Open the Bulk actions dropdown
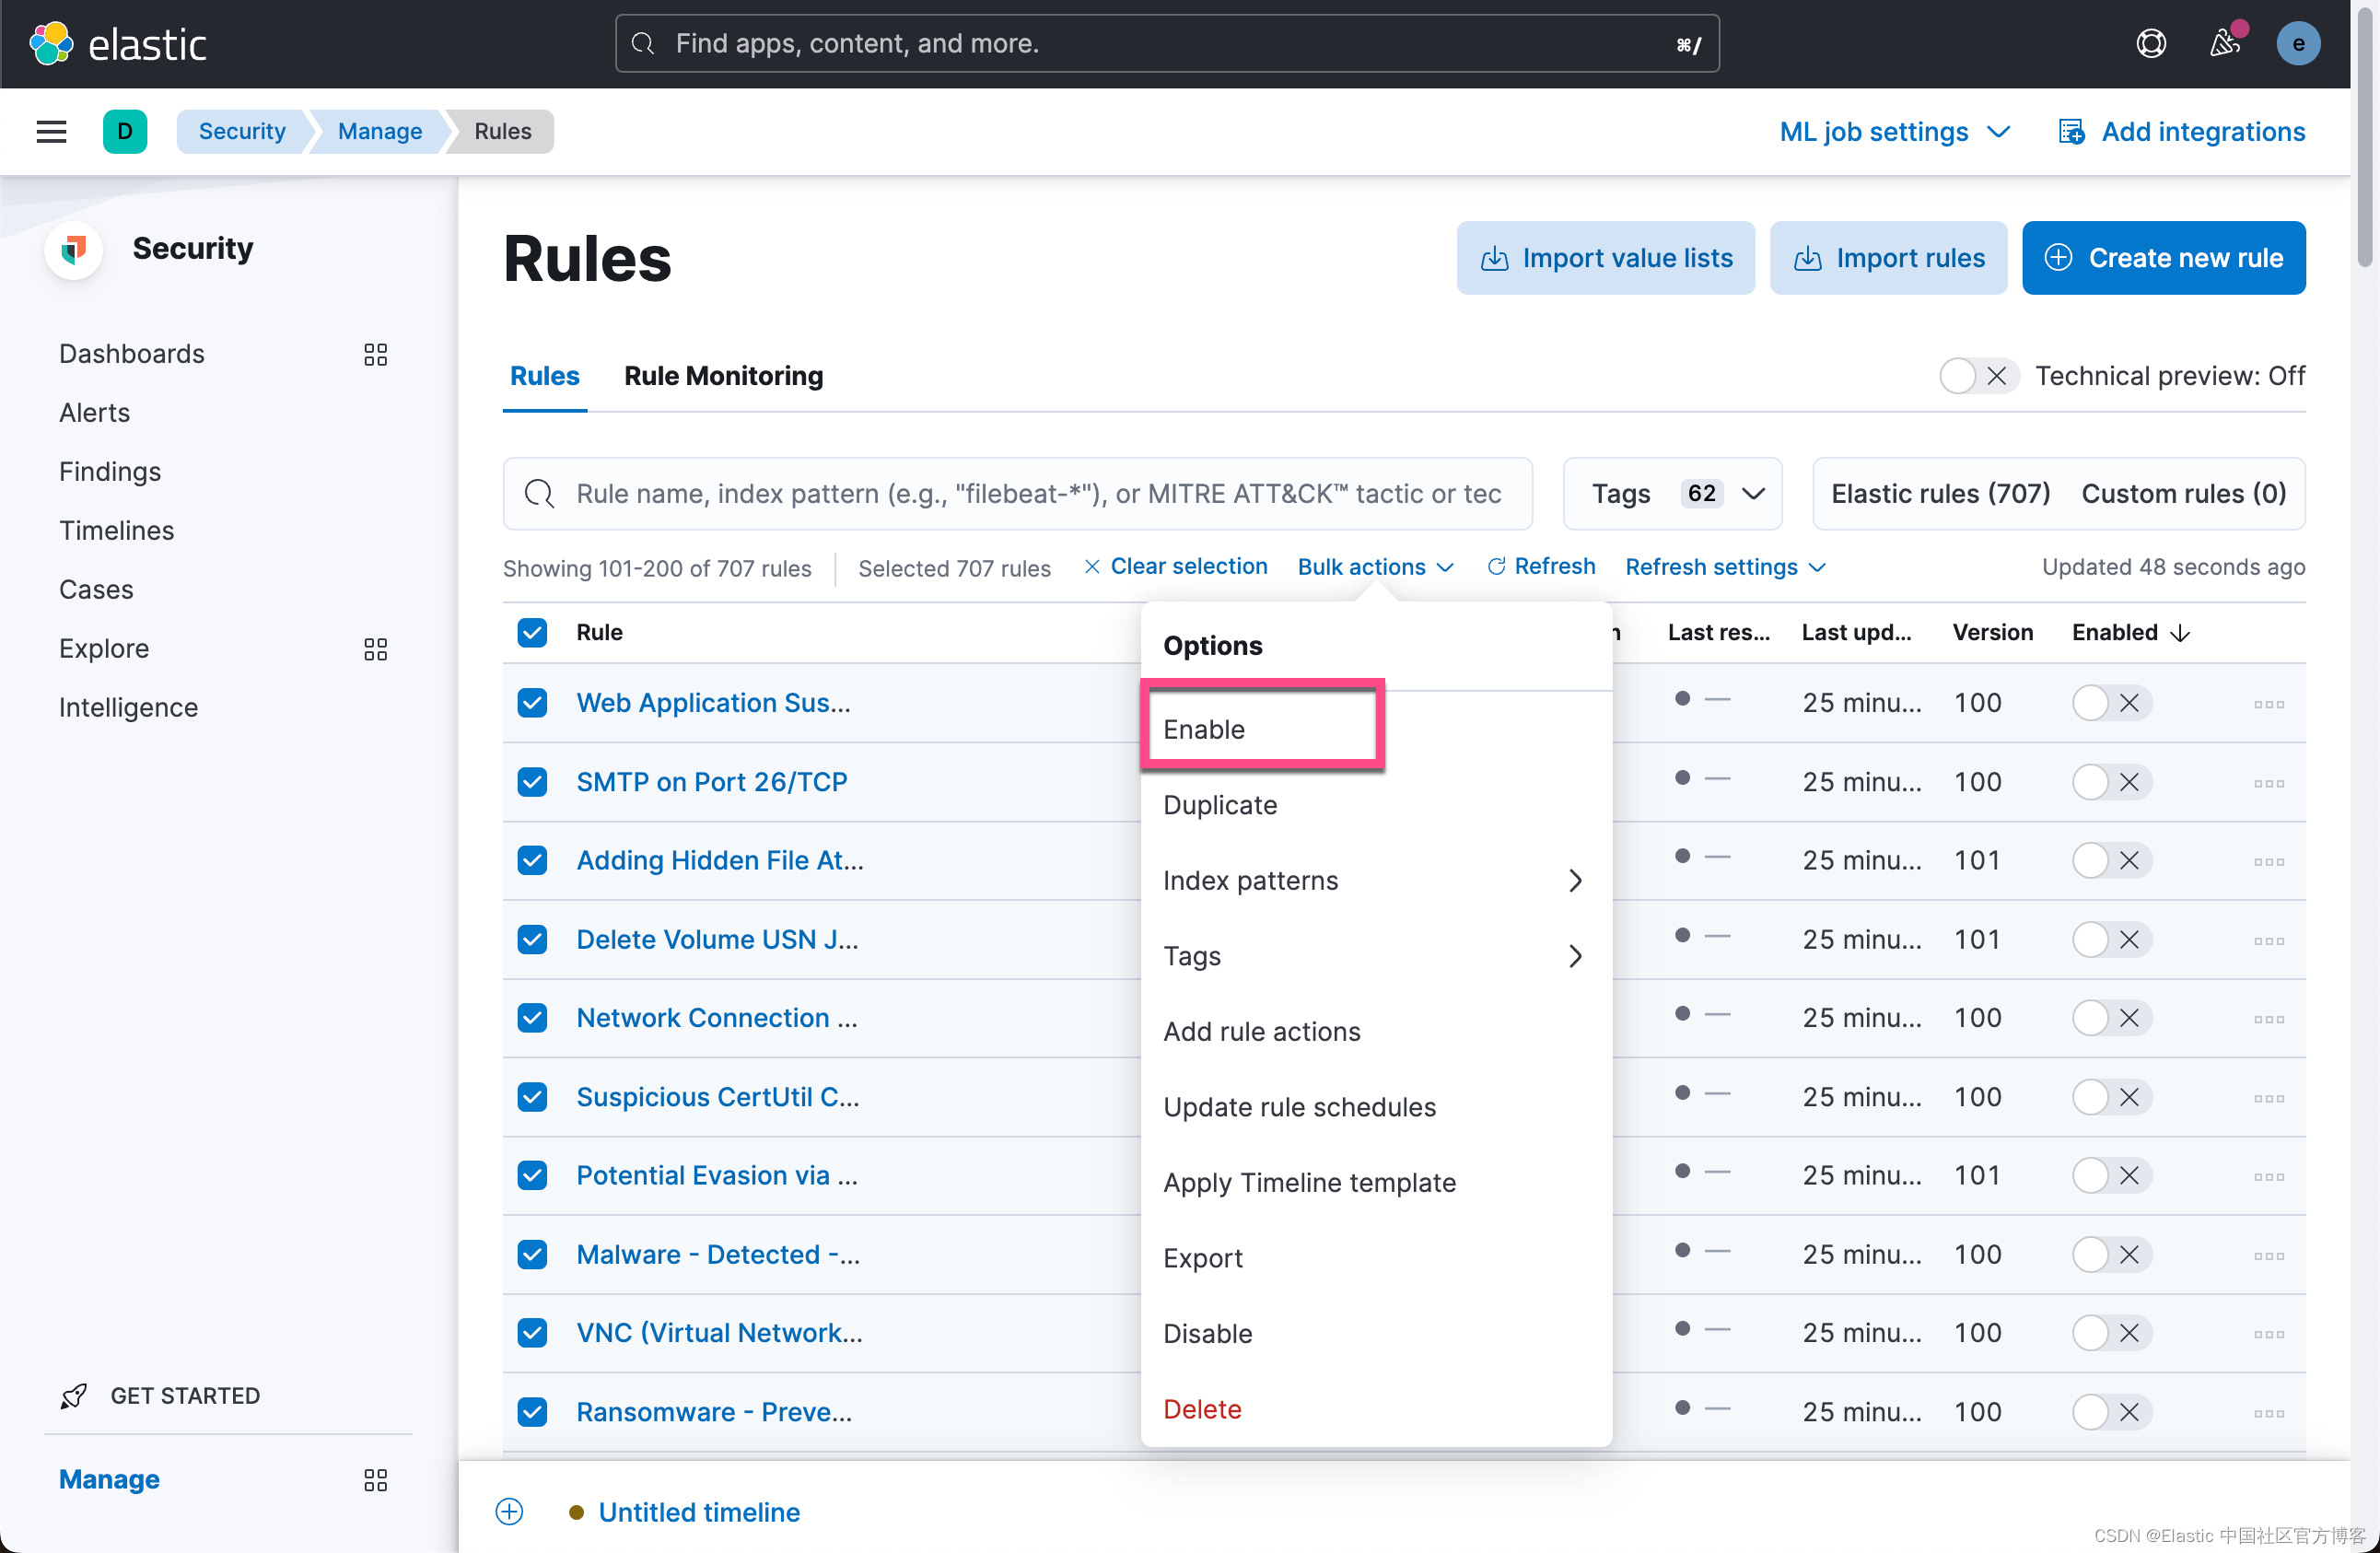The height and width of the screenshot is (1553, 2380). tap(1375, 567)
